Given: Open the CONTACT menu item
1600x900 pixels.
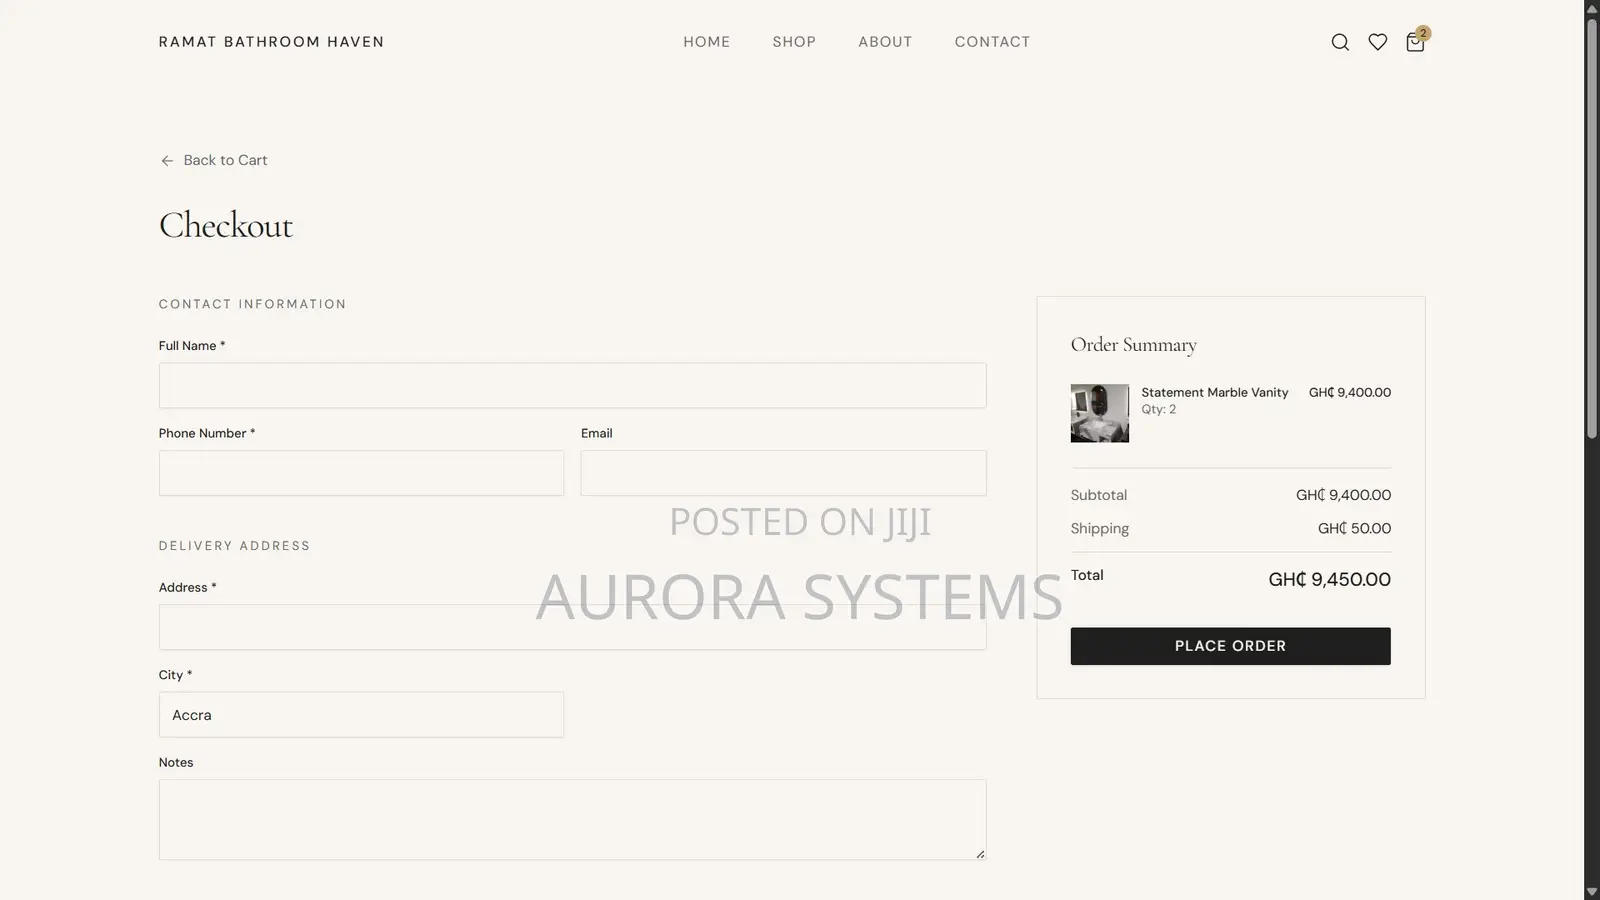Looking at the screenshot, I should coord(992,42).
